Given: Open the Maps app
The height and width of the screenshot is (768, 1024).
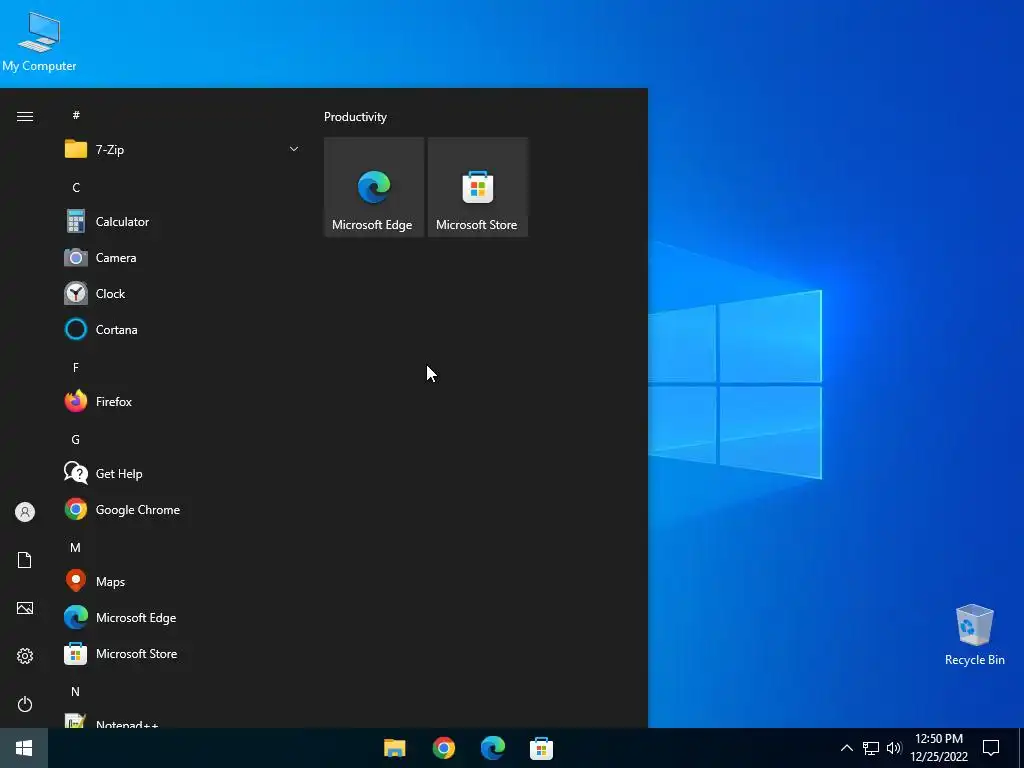Looking at the screenshot, I should pyautogui.click(x=182, y=581).
